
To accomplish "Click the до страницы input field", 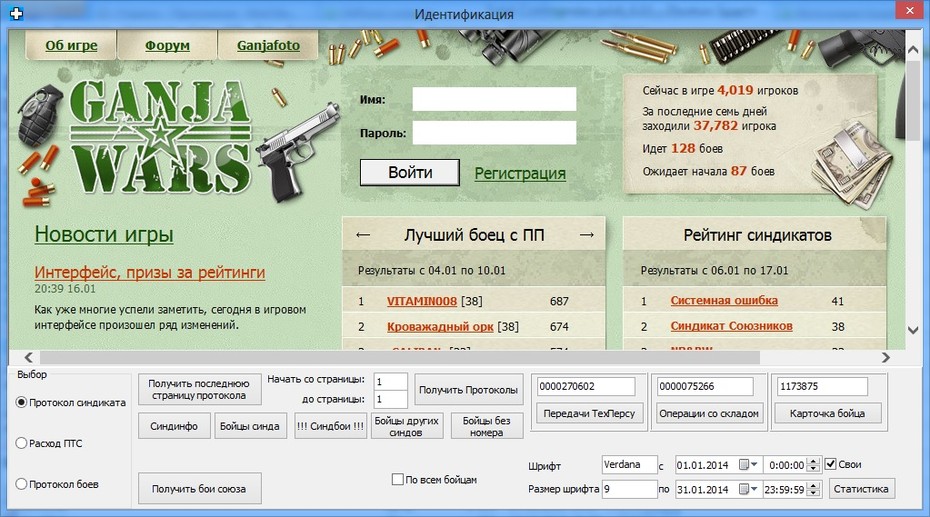I will (390, 399).
